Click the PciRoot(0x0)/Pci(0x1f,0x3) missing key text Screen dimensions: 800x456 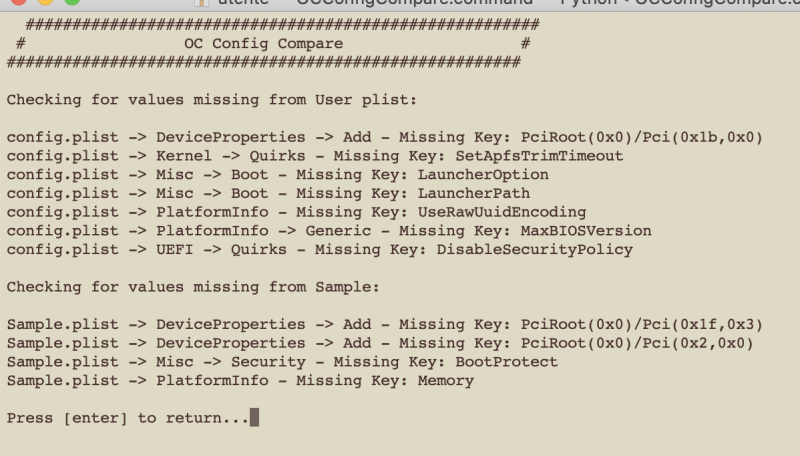pos(642,325)
